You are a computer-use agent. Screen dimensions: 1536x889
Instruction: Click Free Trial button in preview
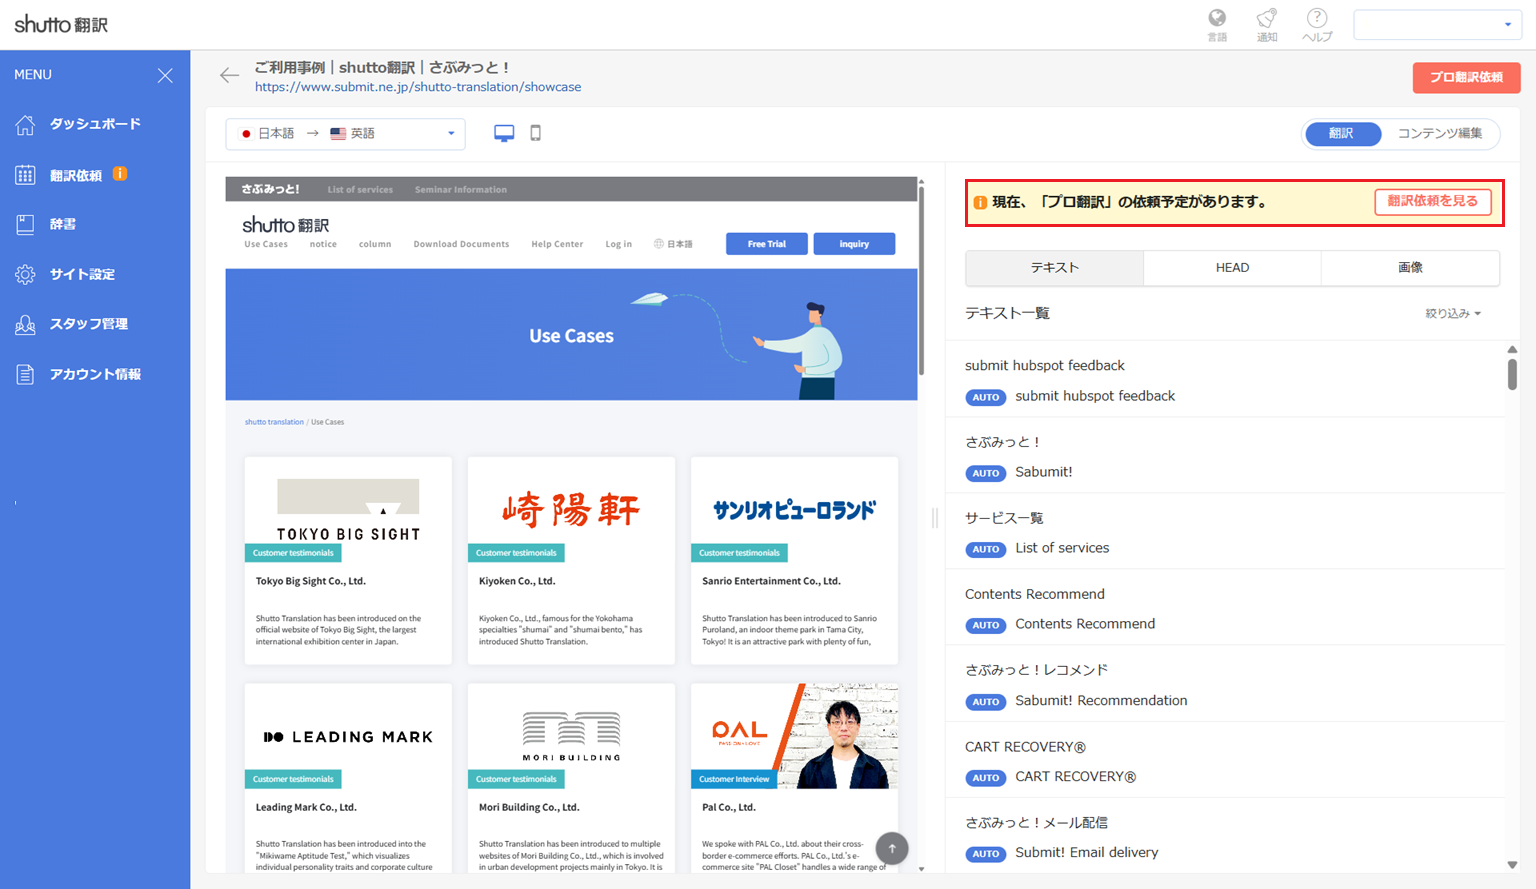tap(767, 244)
